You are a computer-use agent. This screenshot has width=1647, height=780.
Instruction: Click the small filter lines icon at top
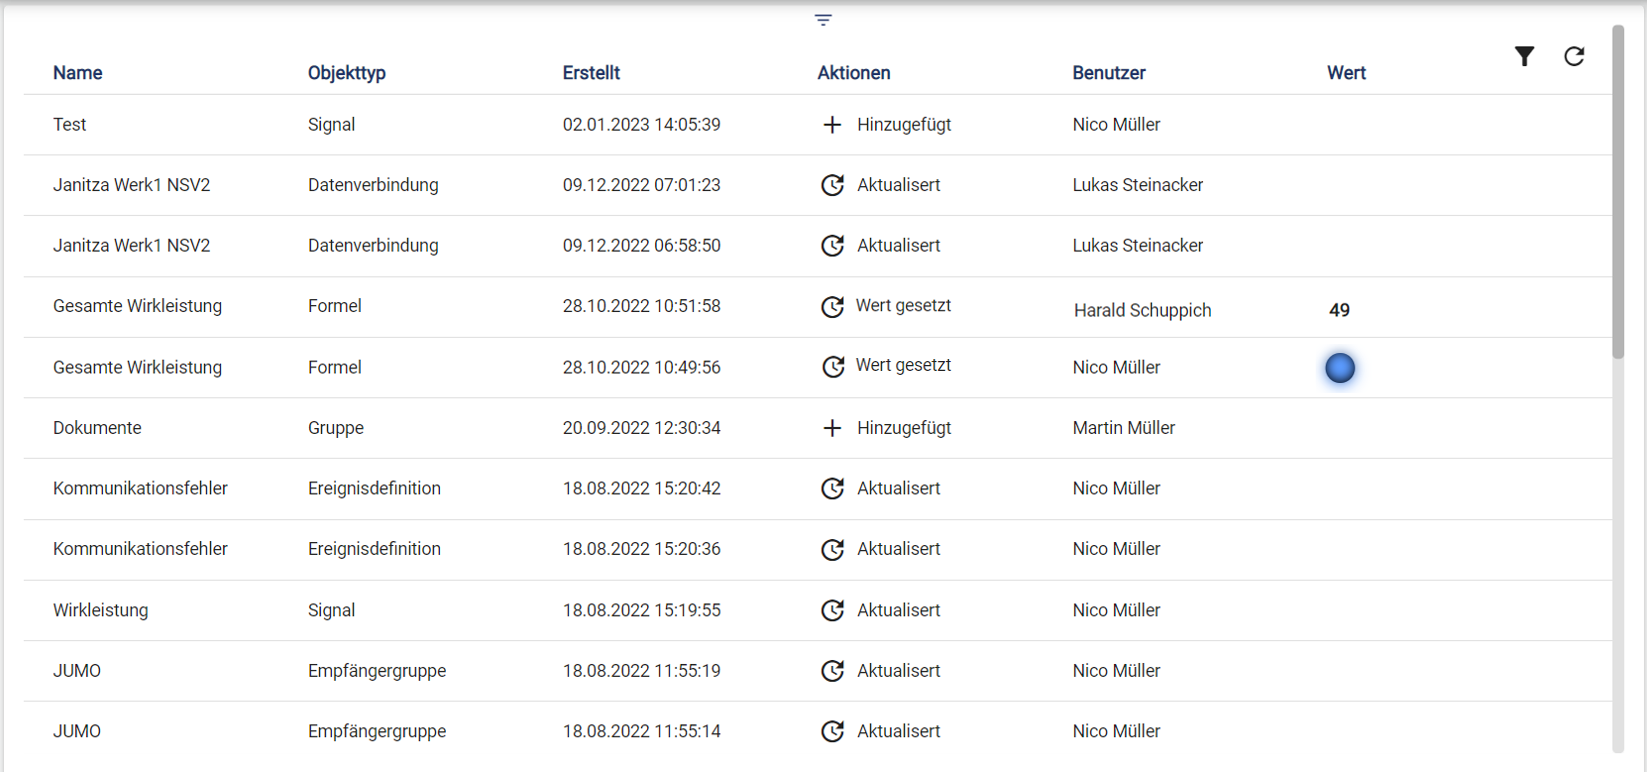823,20
